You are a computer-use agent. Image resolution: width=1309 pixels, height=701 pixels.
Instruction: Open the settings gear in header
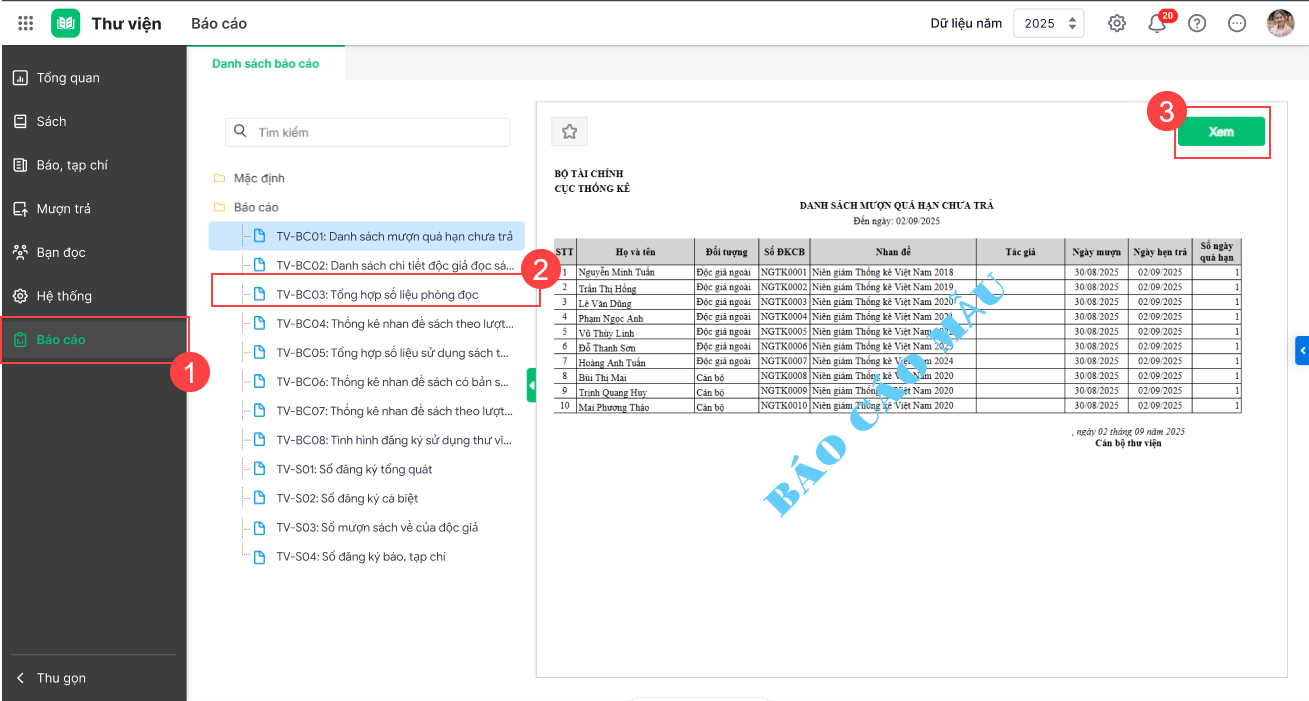point(1117,23)
